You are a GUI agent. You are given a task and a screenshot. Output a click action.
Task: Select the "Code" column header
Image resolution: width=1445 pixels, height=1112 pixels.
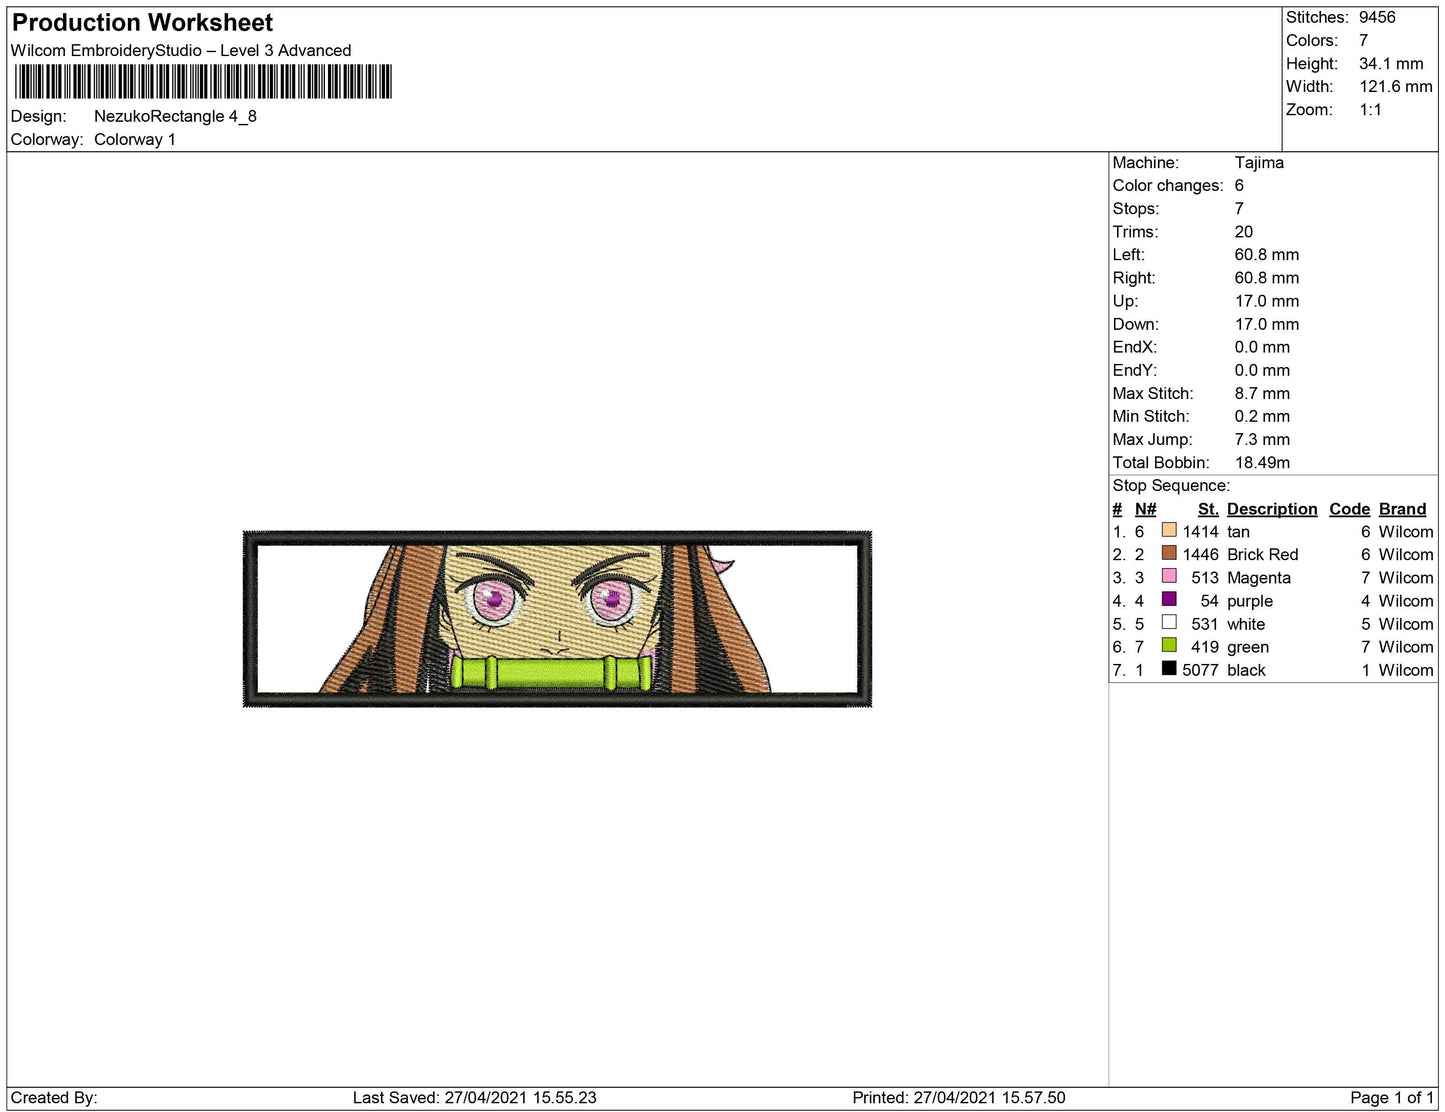point(1350,509)
